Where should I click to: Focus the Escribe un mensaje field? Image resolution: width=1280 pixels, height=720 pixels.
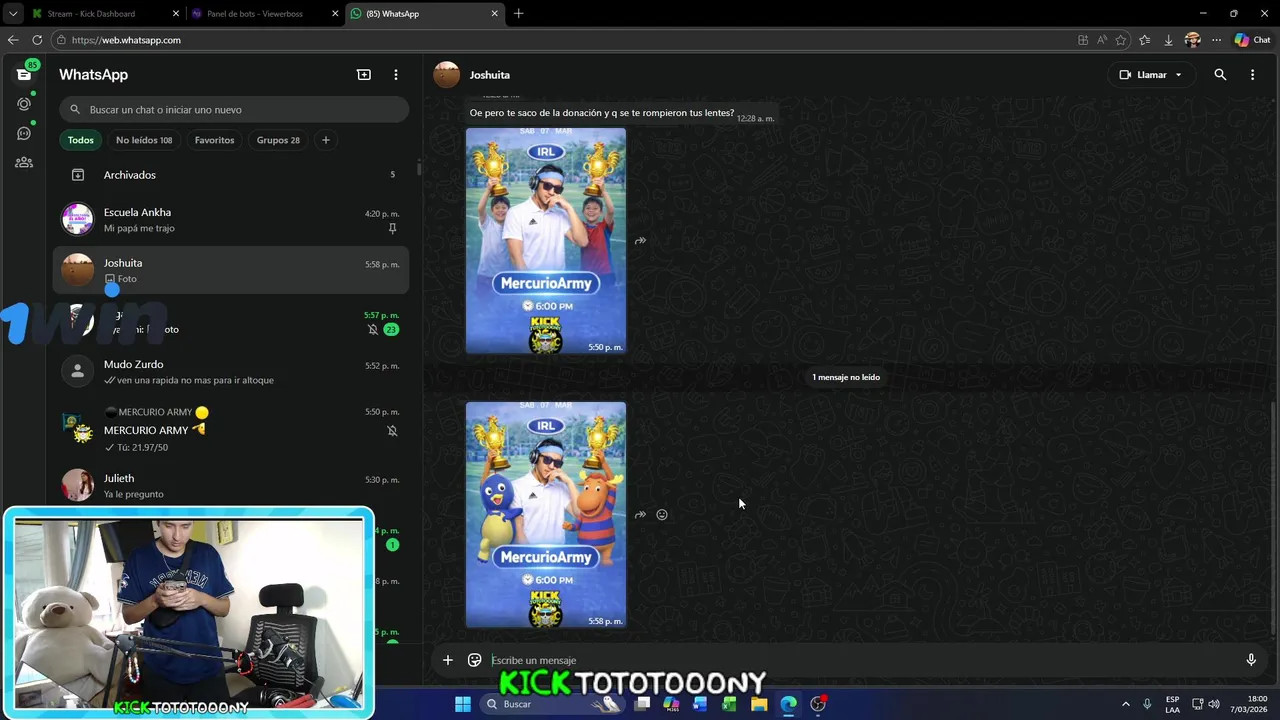(x=860, y=660)
